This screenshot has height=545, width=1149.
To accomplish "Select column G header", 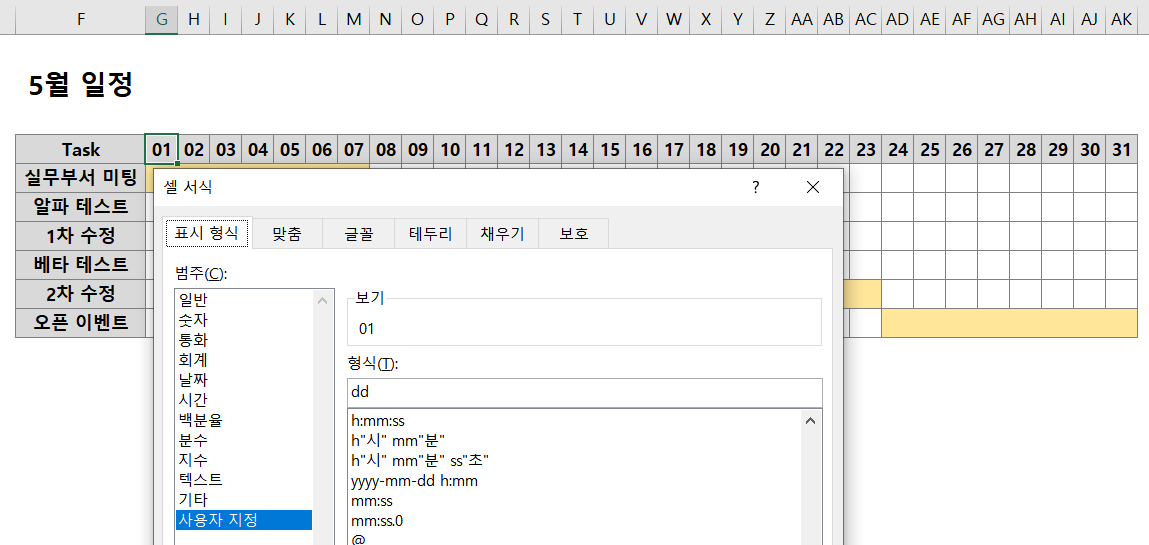I will click(161, 21).
